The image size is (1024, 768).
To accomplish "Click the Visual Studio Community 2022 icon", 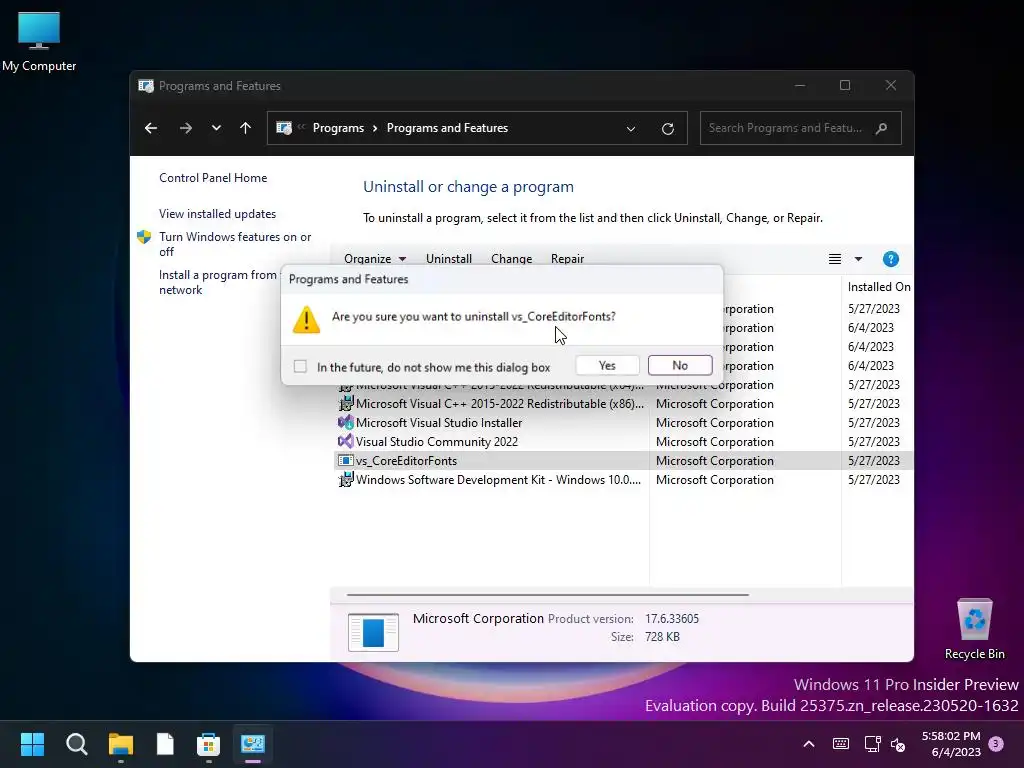I will point(345,441).
